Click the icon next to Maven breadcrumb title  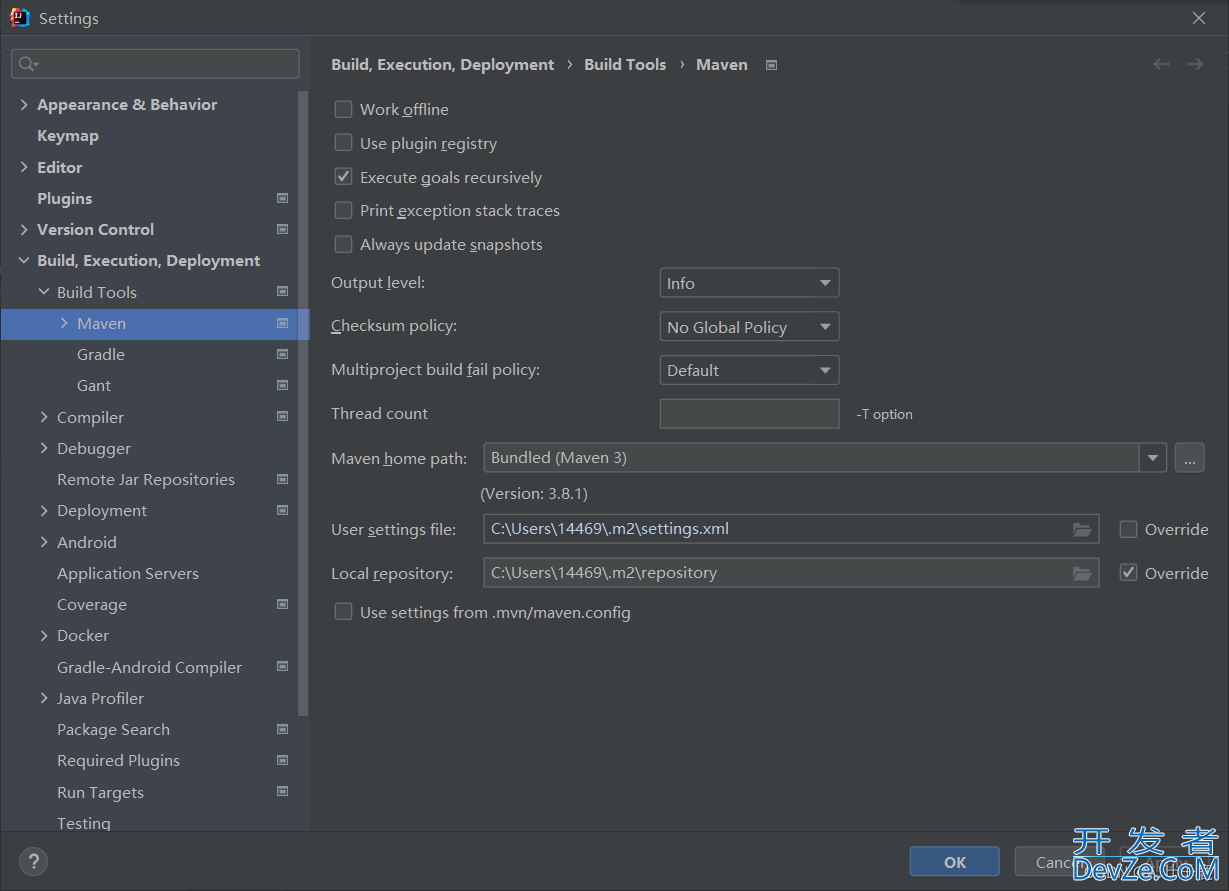(771, 65)
